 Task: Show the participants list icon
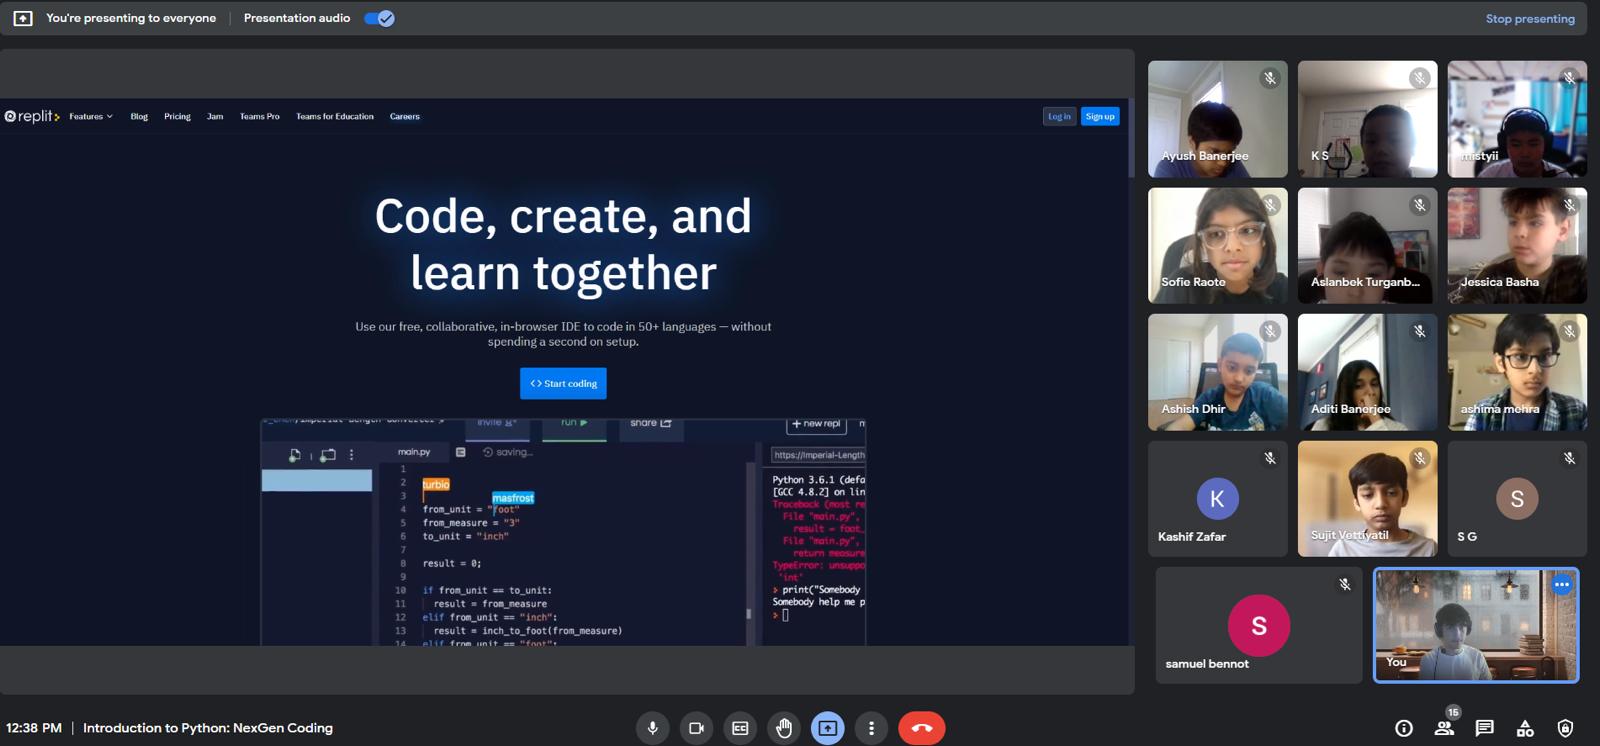tap(1444, 728)
